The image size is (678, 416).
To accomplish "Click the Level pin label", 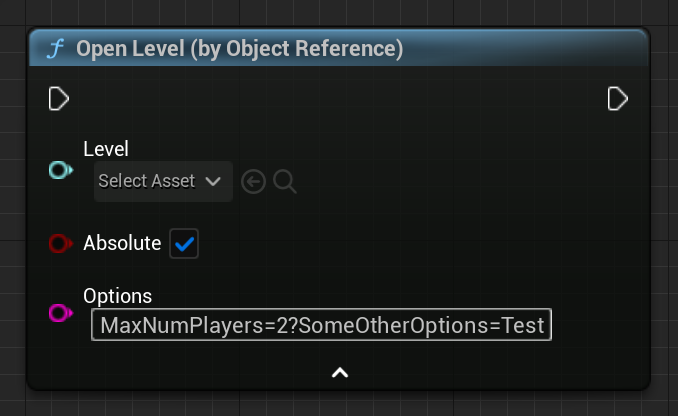I will [106, 149].
